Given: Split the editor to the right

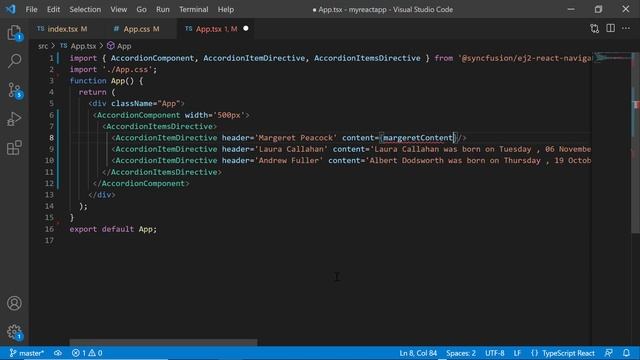Looking at the screenshot, I should tap(611, 28).
